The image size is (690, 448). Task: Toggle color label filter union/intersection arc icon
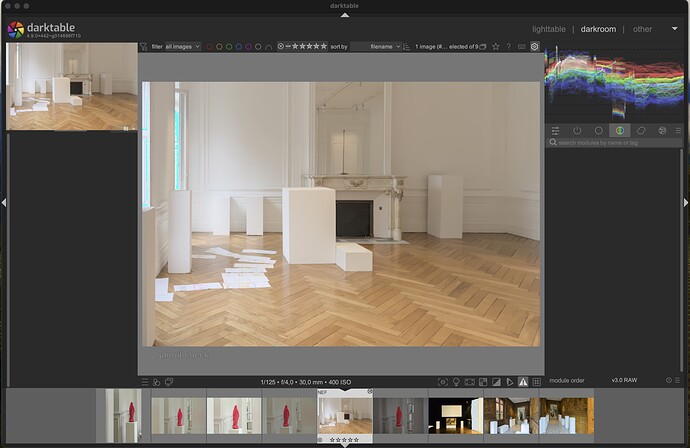point(268,47)
